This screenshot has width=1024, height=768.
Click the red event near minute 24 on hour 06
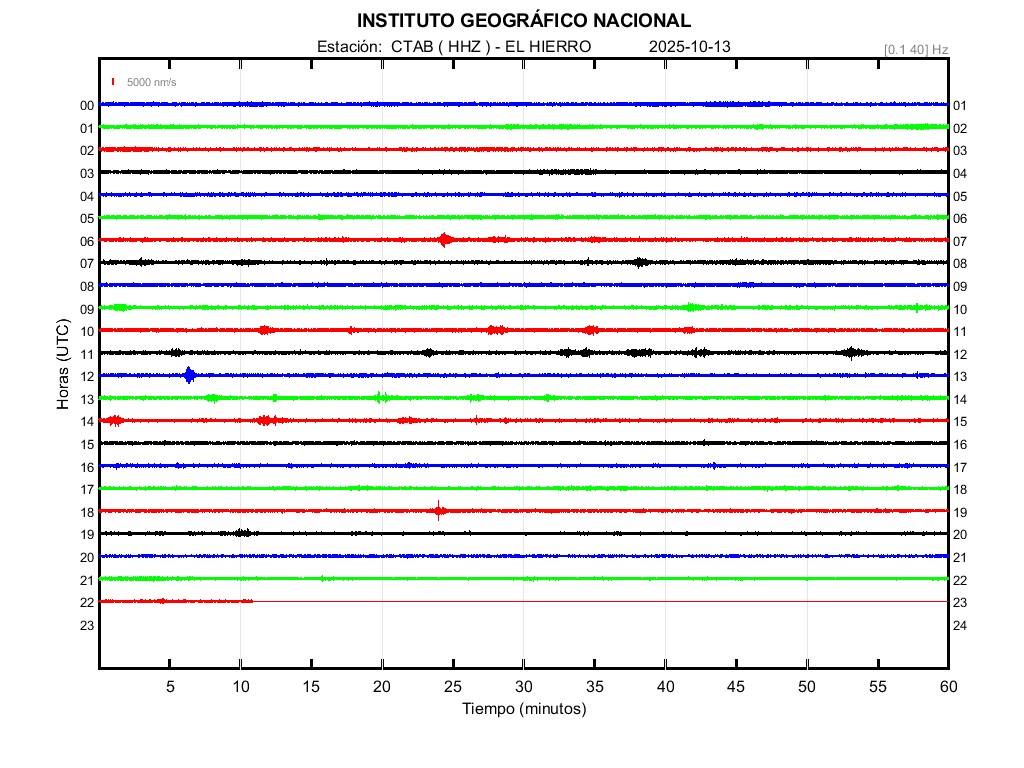[445, 239]
